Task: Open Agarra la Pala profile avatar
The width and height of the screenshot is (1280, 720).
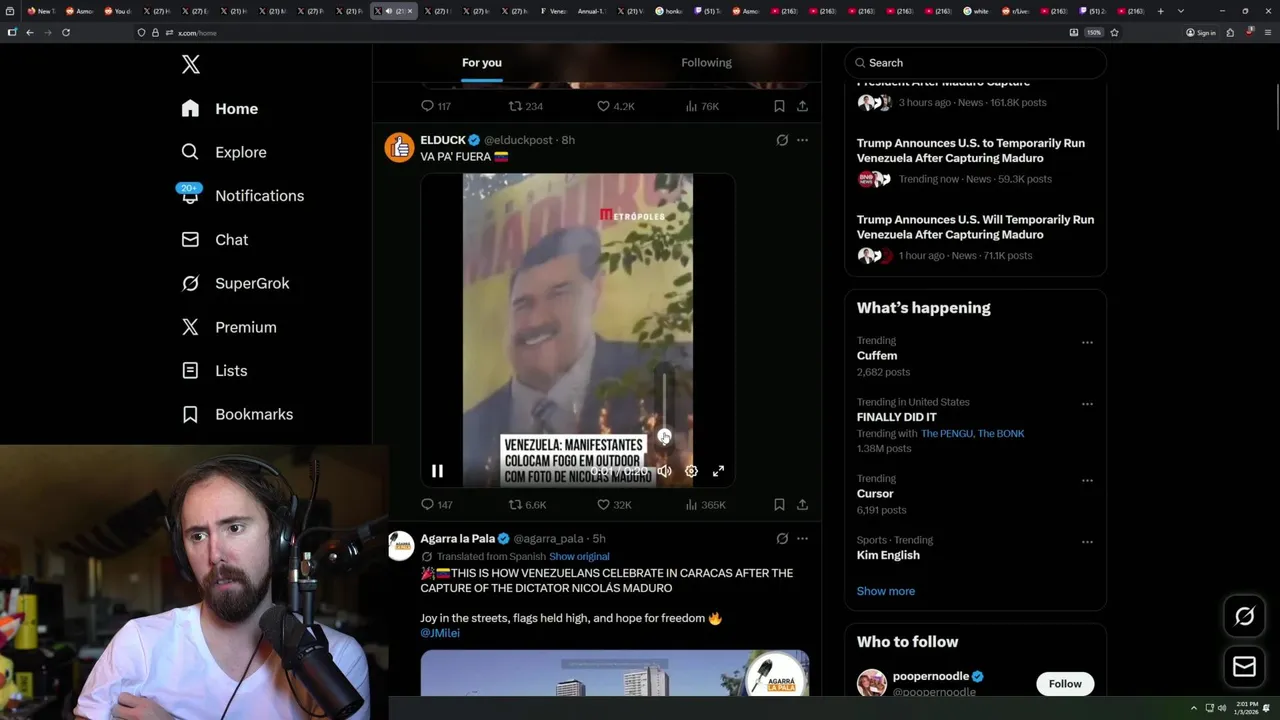Action: coord(400,545)
